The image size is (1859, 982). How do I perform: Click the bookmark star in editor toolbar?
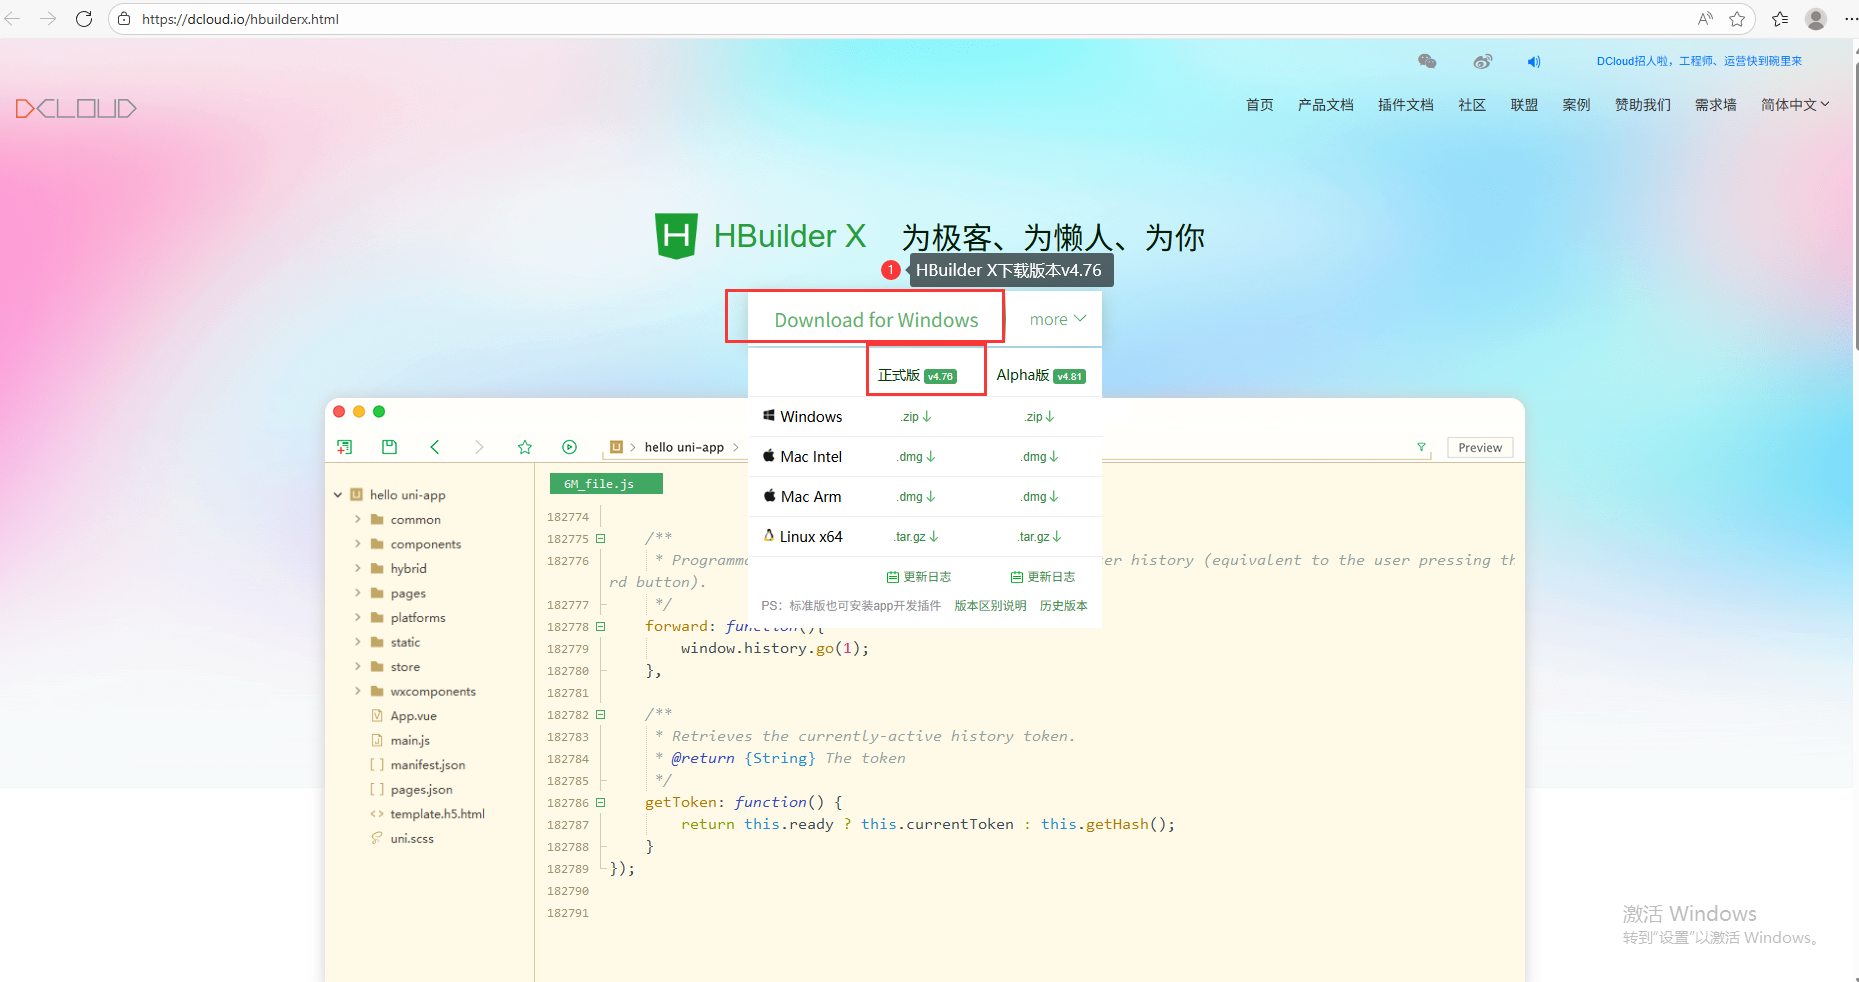point(524,447)
